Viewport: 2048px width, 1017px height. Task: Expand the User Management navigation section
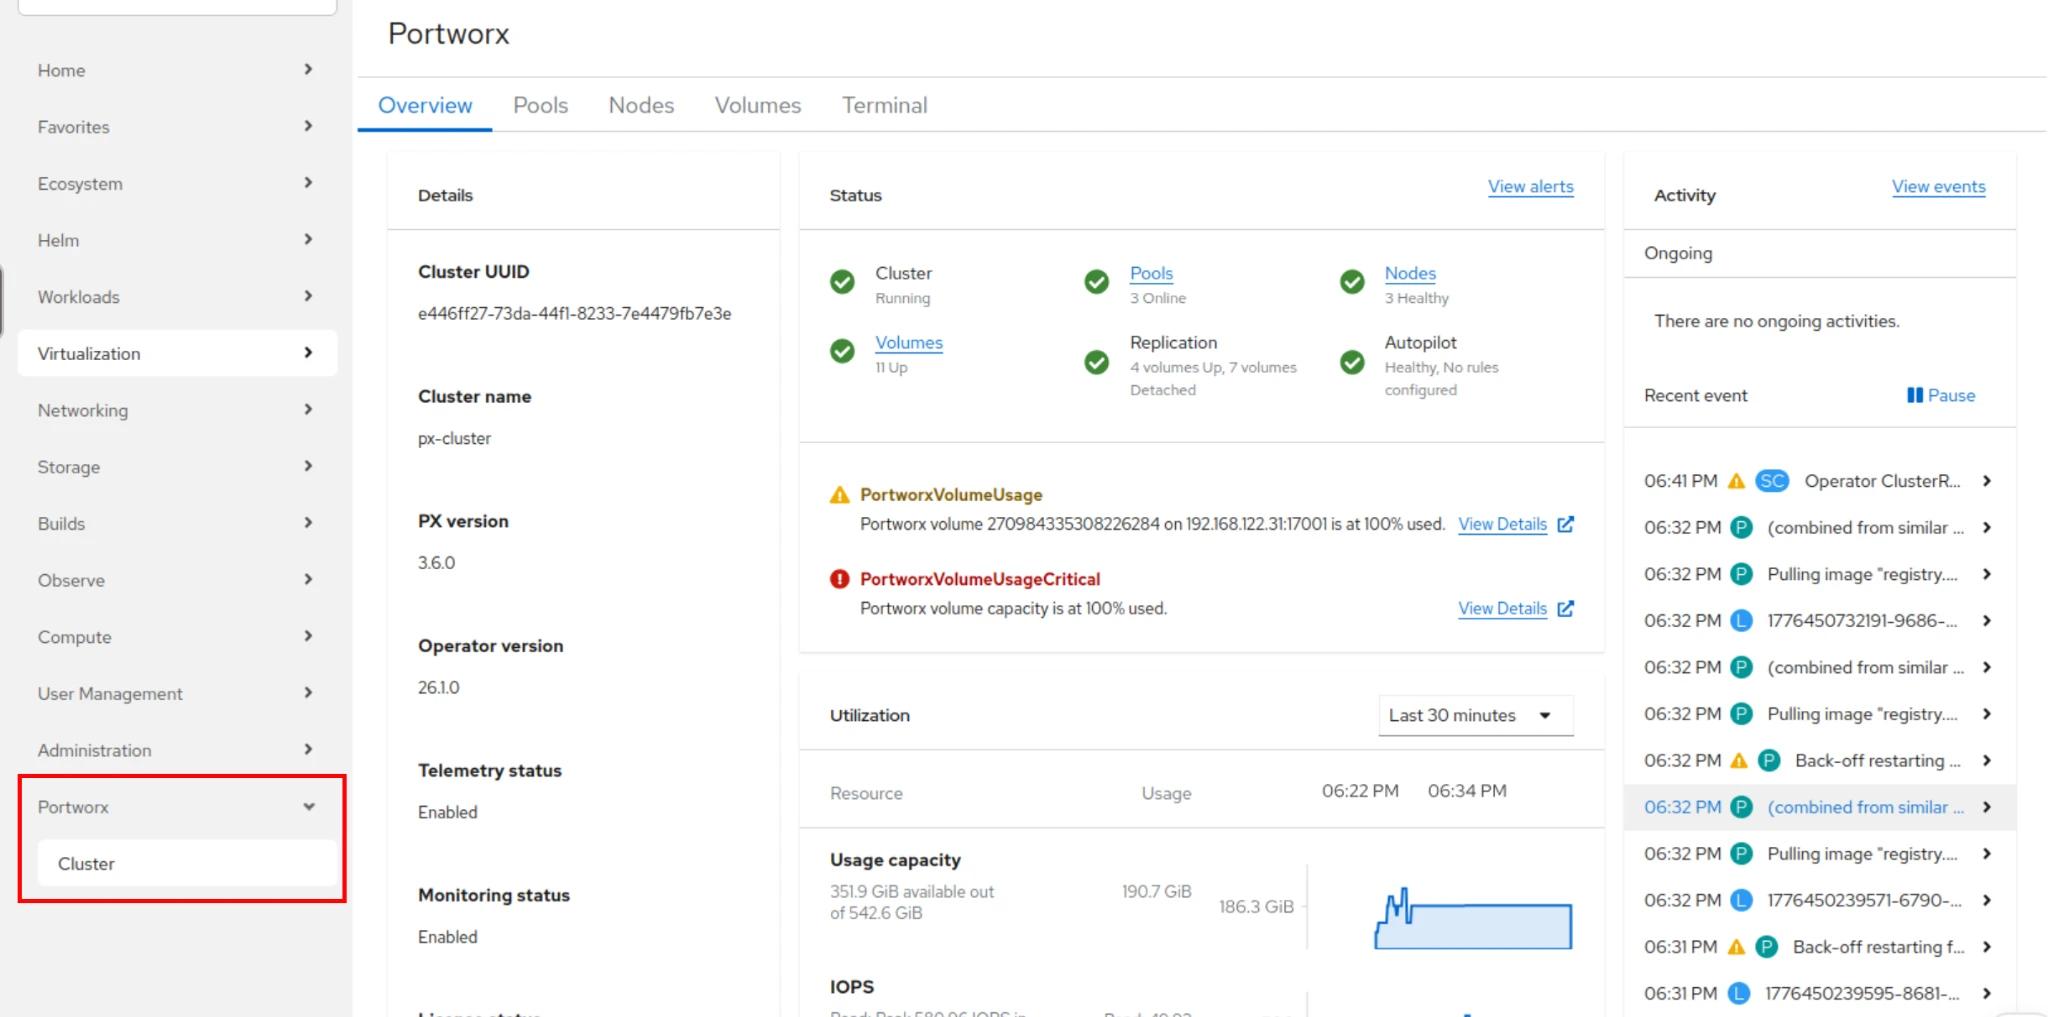tap(177, 694)
